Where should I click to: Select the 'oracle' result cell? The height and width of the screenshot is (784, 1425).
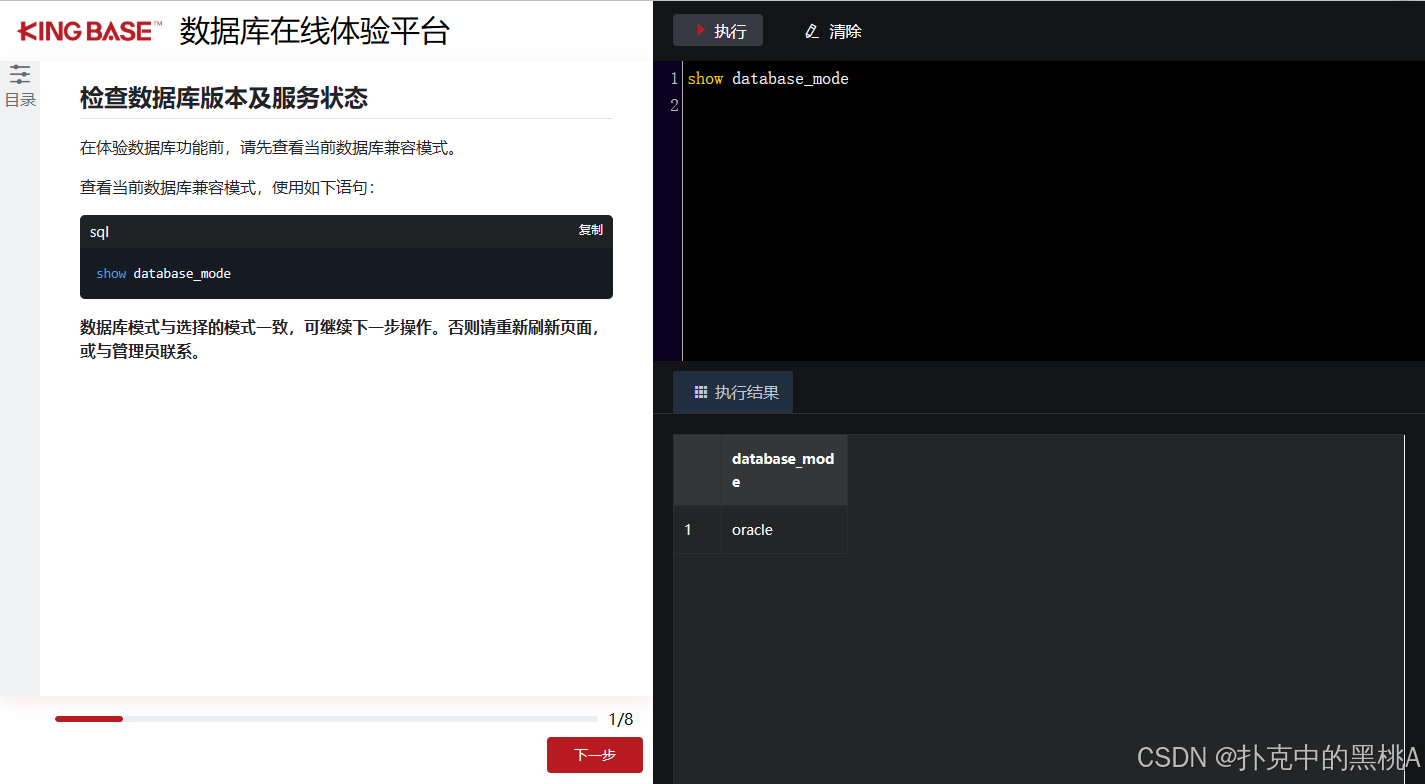(784, 529)
